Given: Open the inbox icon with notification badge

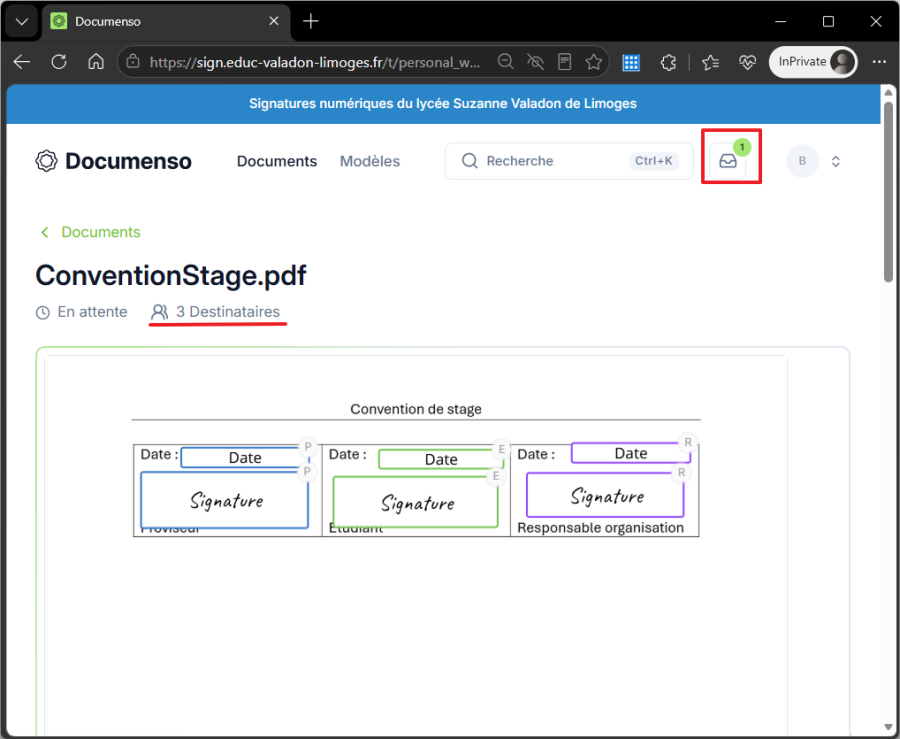Looking at the screenshot, I should point(728,161).
